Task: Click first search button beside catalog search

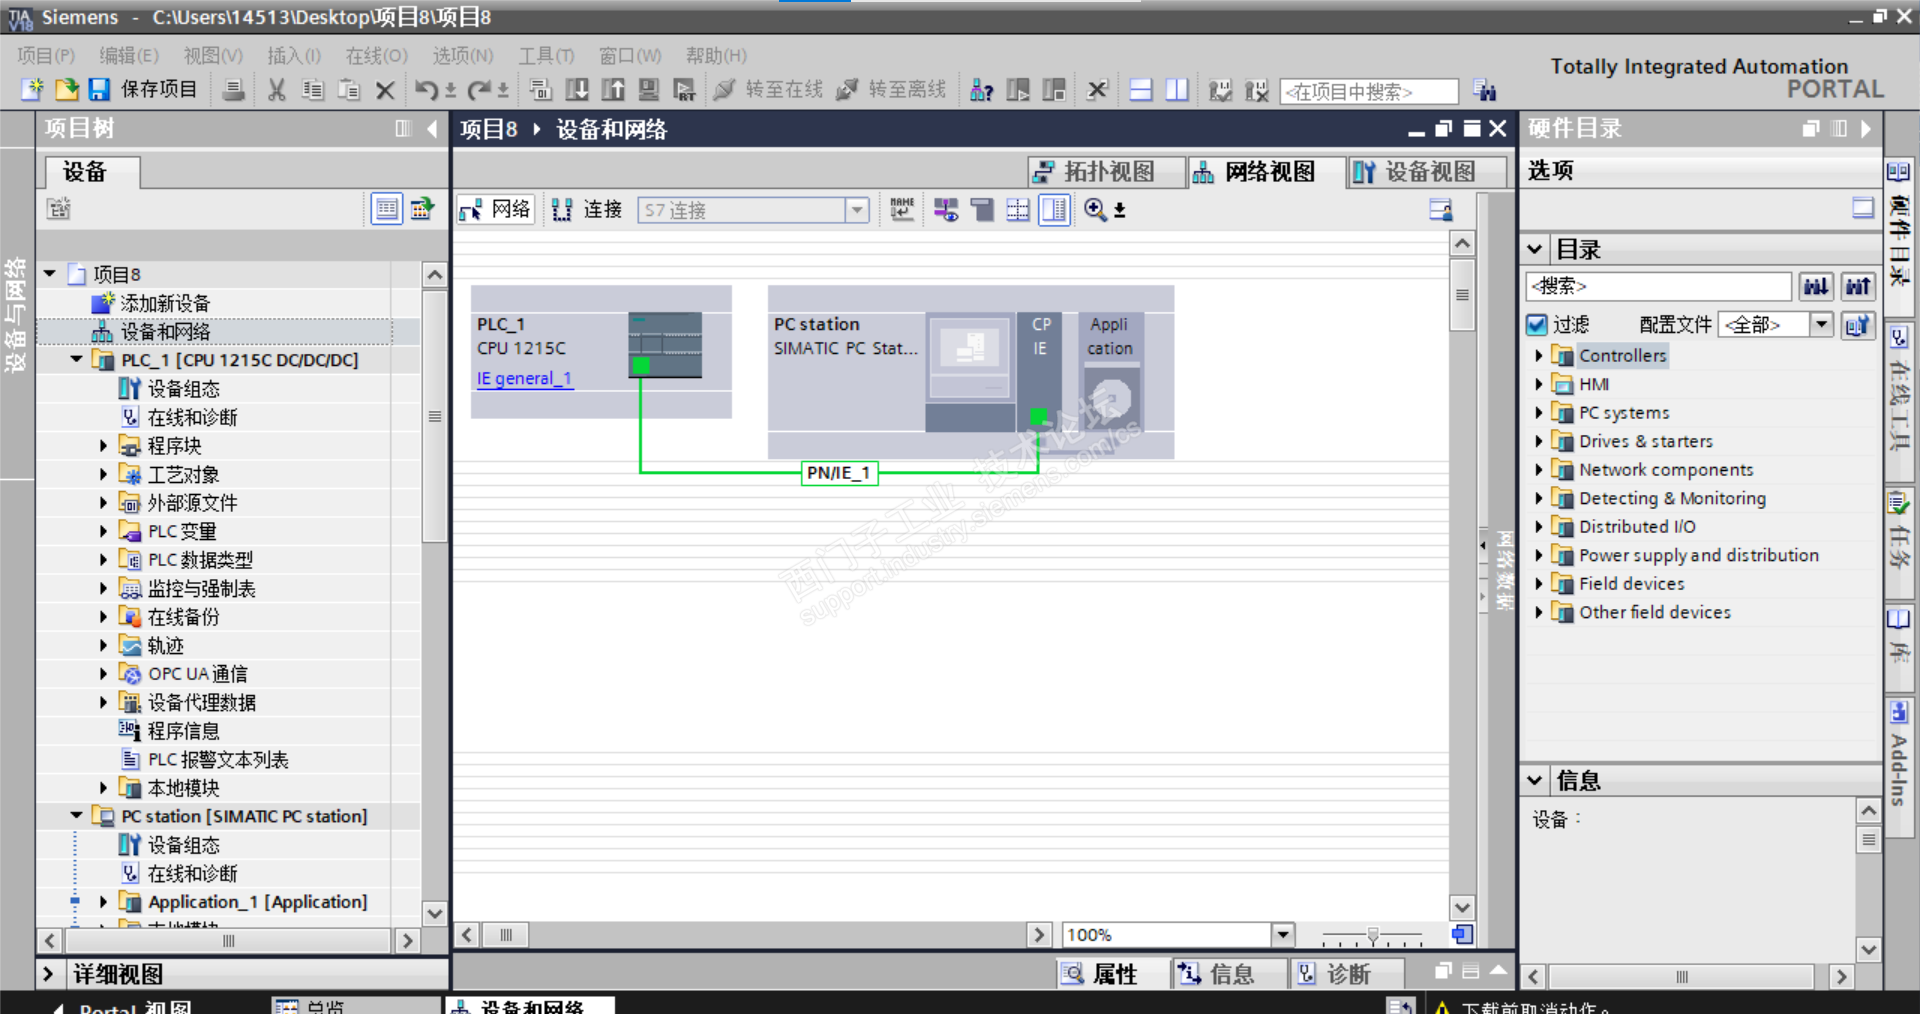Action: [x=1816, y=287]
